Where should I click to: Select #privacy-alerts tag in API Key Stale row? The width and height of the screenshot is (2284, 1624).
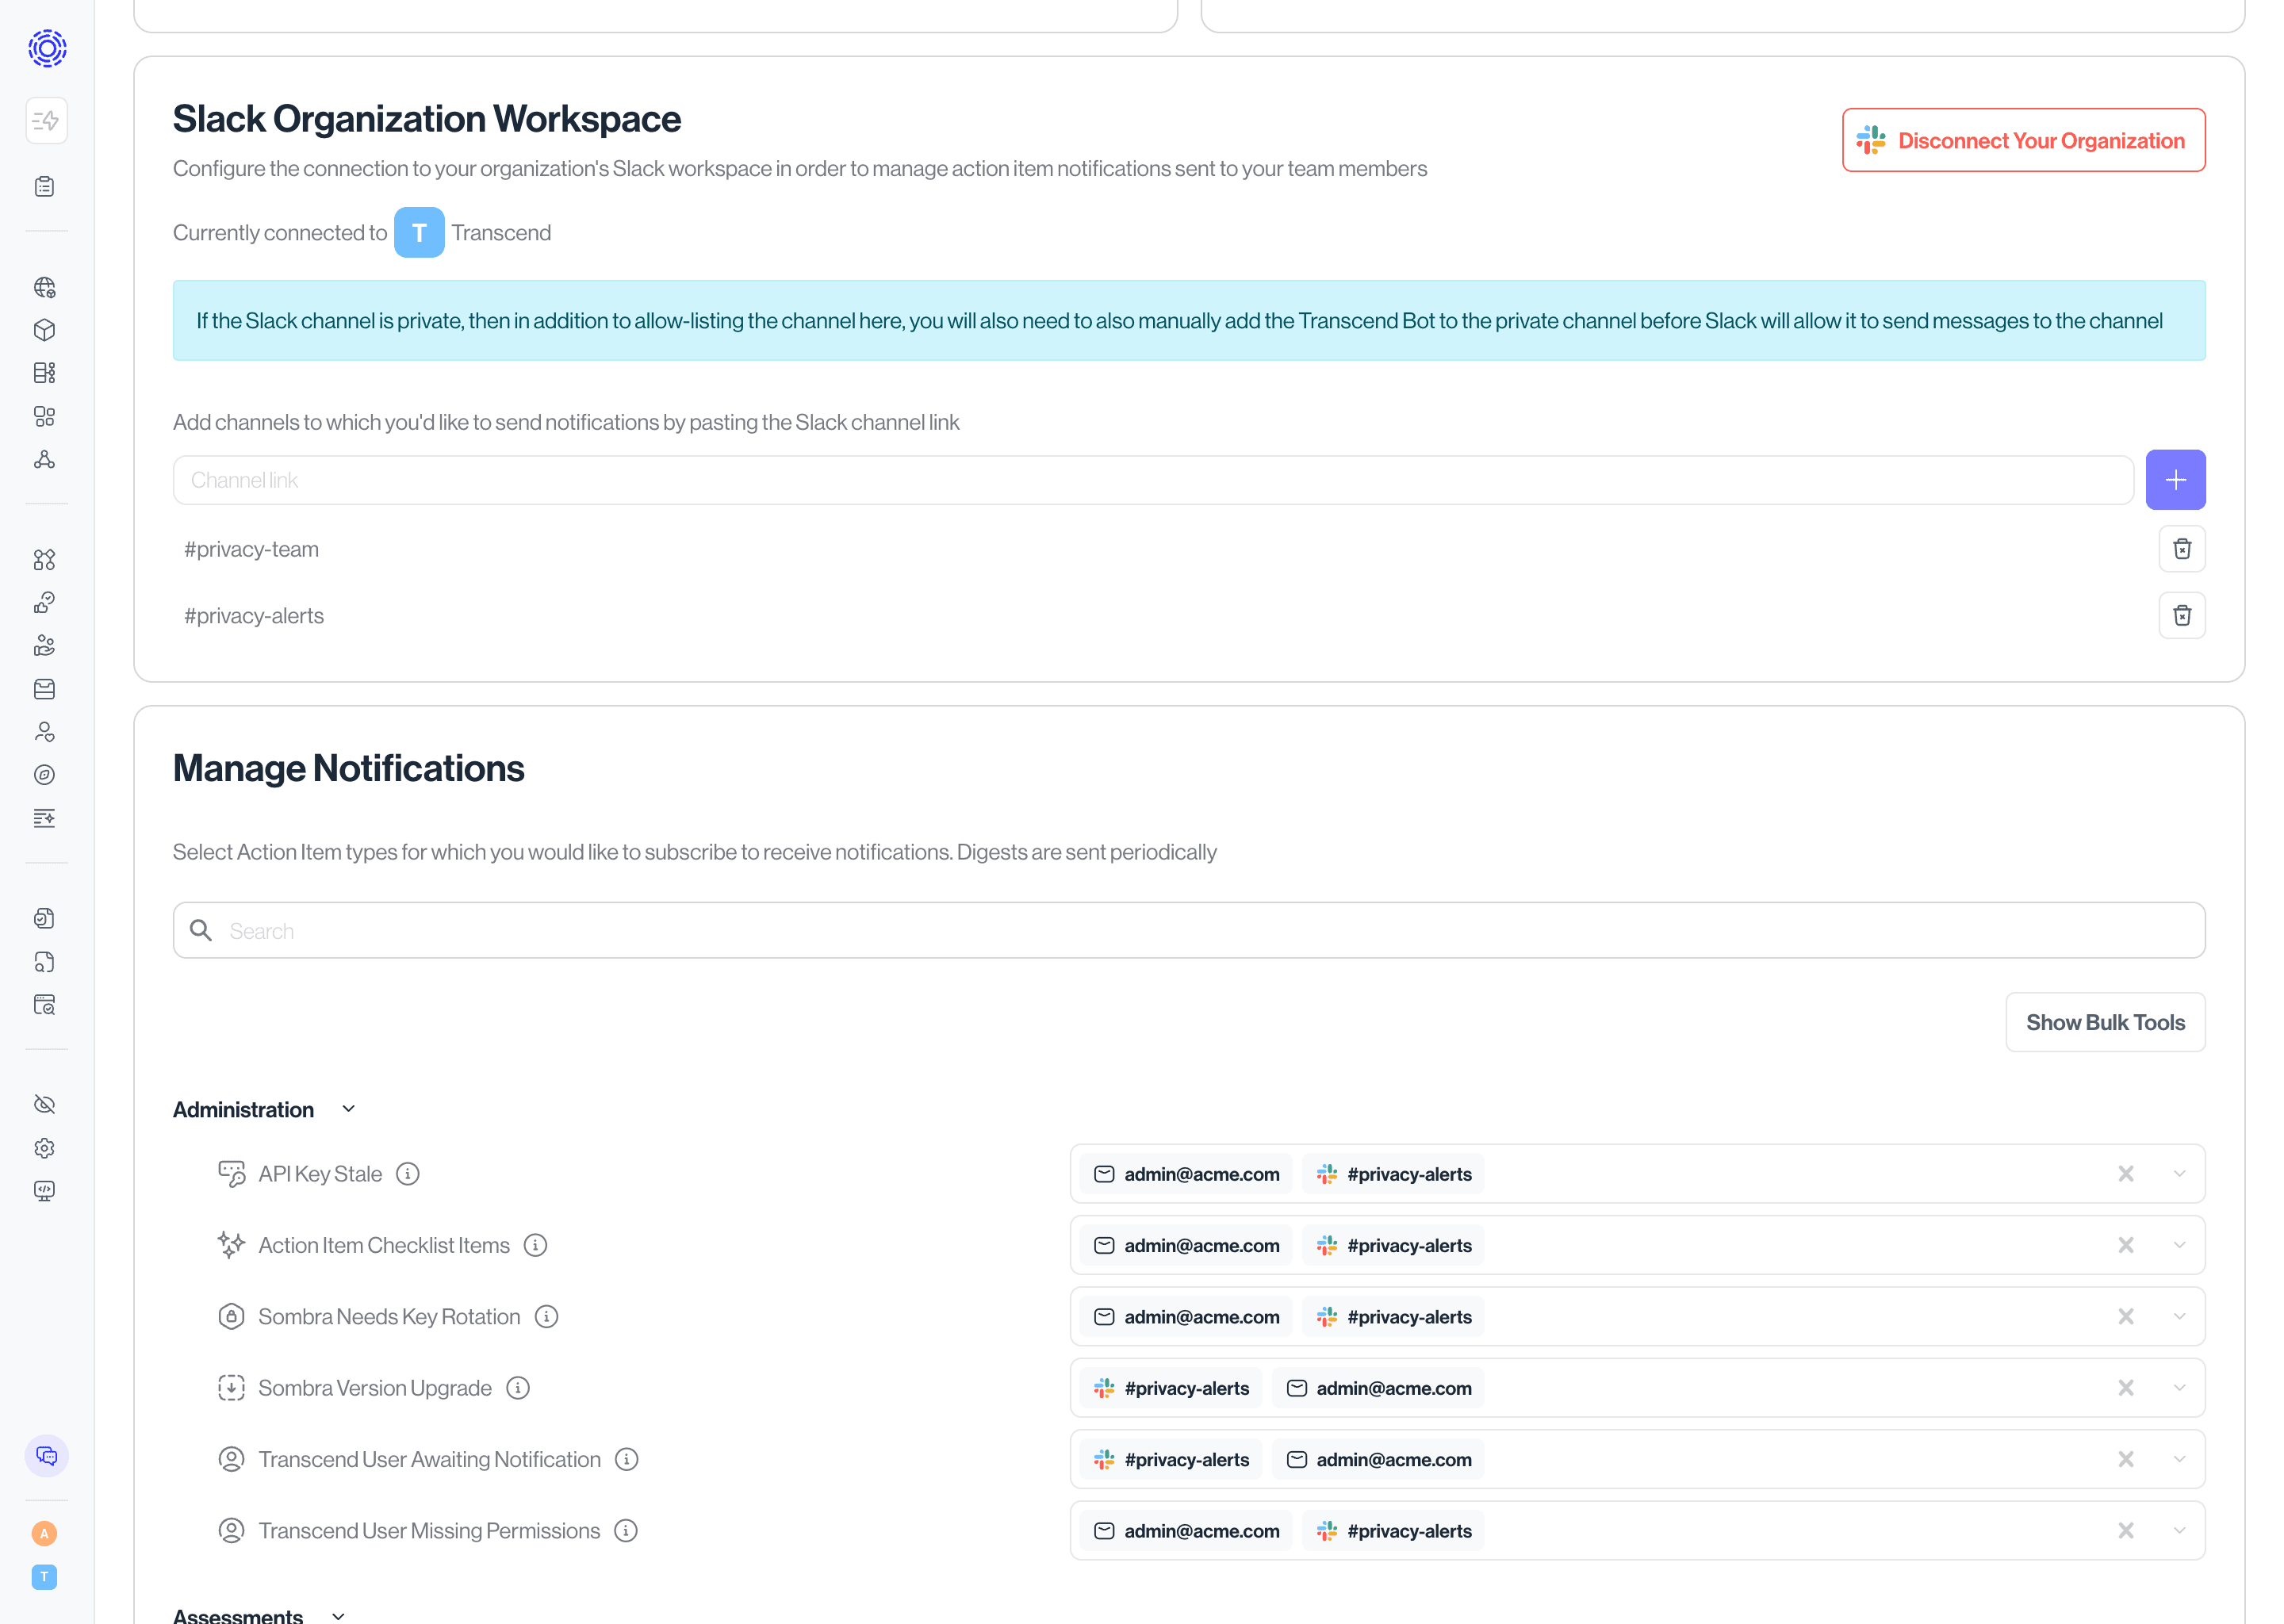[1394, 1174]
